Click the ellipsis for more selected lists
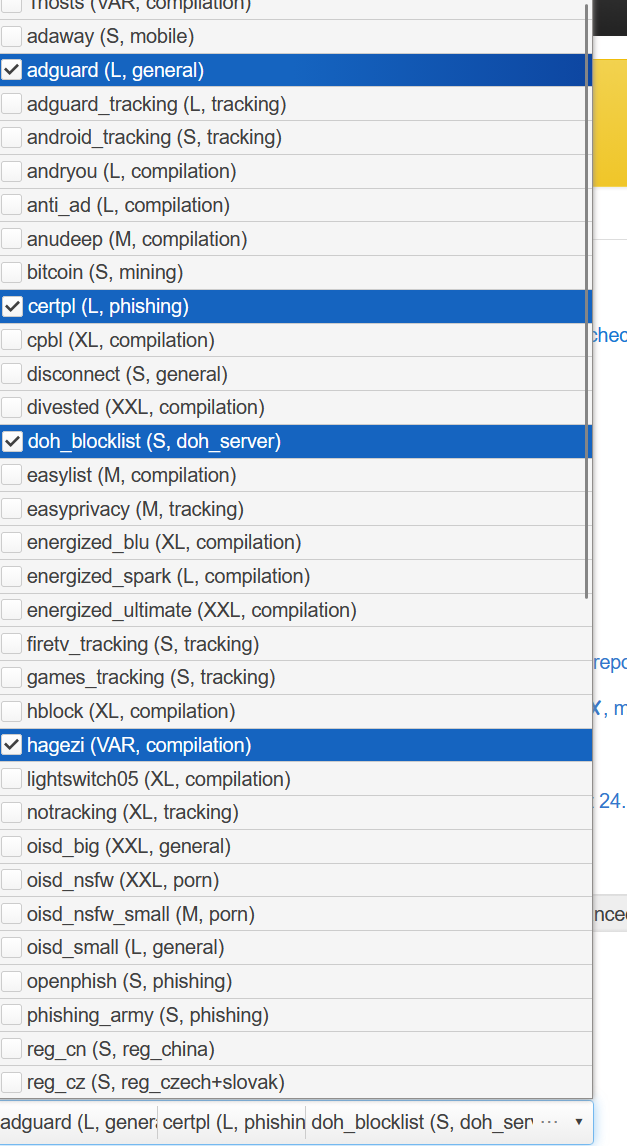This screenshot has height=1146, width=627. (x=548, y=1122)
